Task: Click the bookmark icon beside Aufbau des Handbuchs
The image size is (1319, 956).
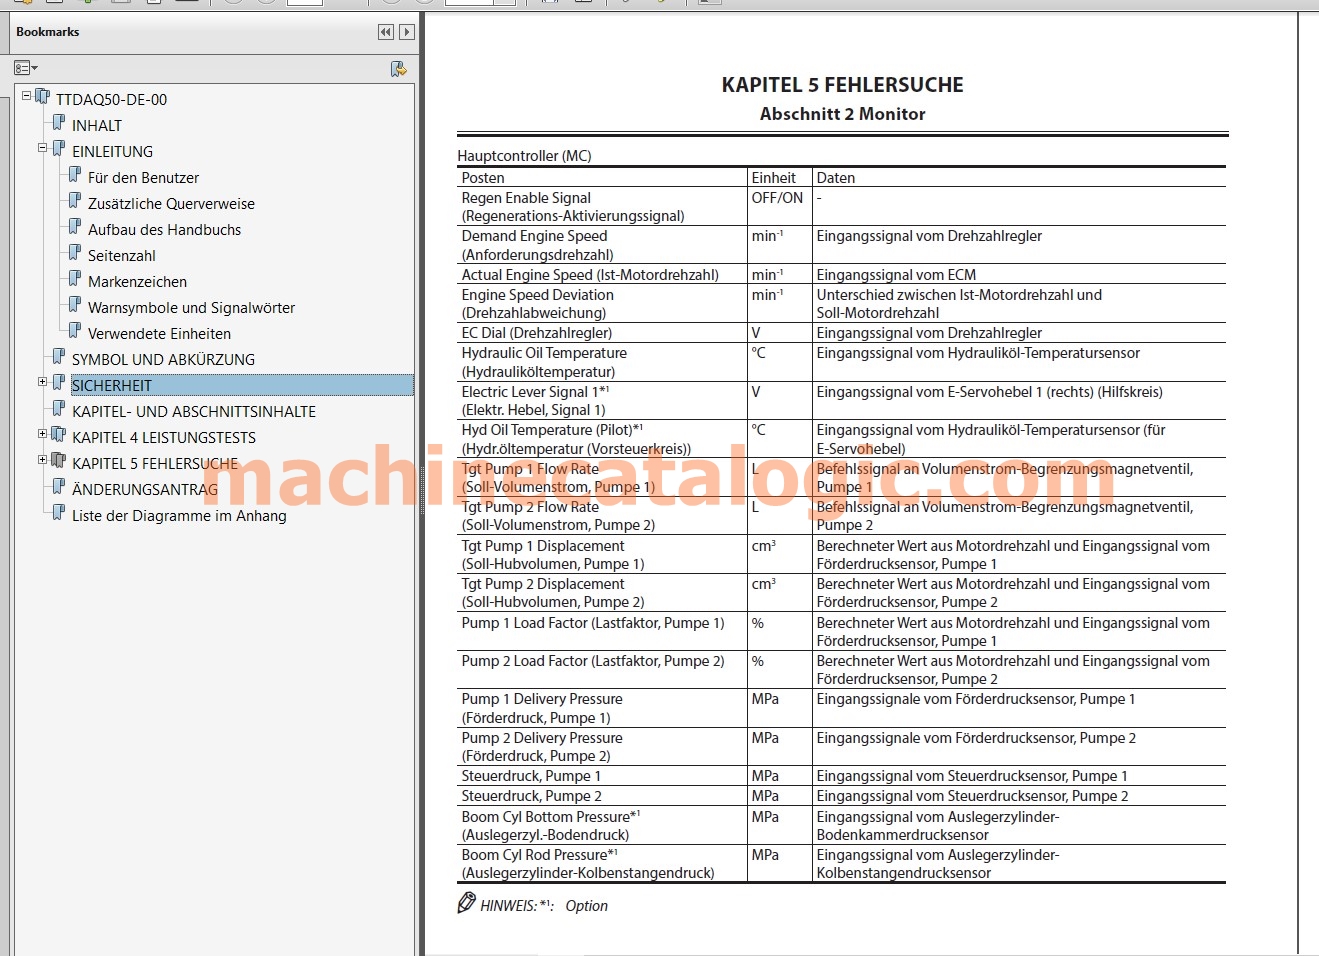Action: (x=74, y=227)
